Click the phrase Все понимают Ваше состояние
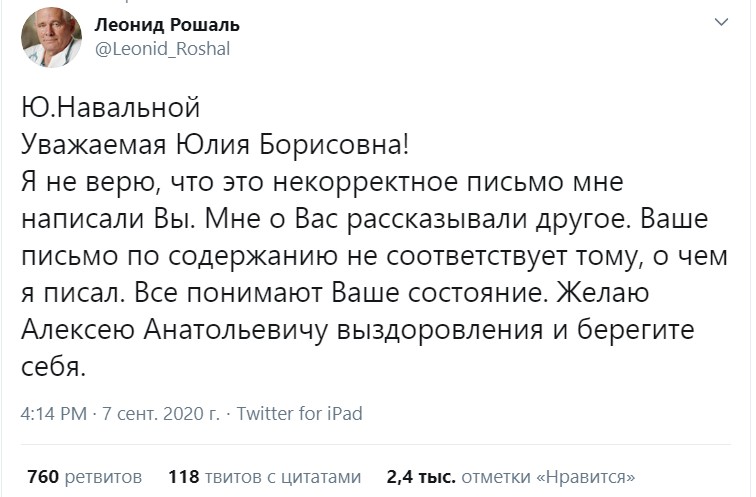 339,293
